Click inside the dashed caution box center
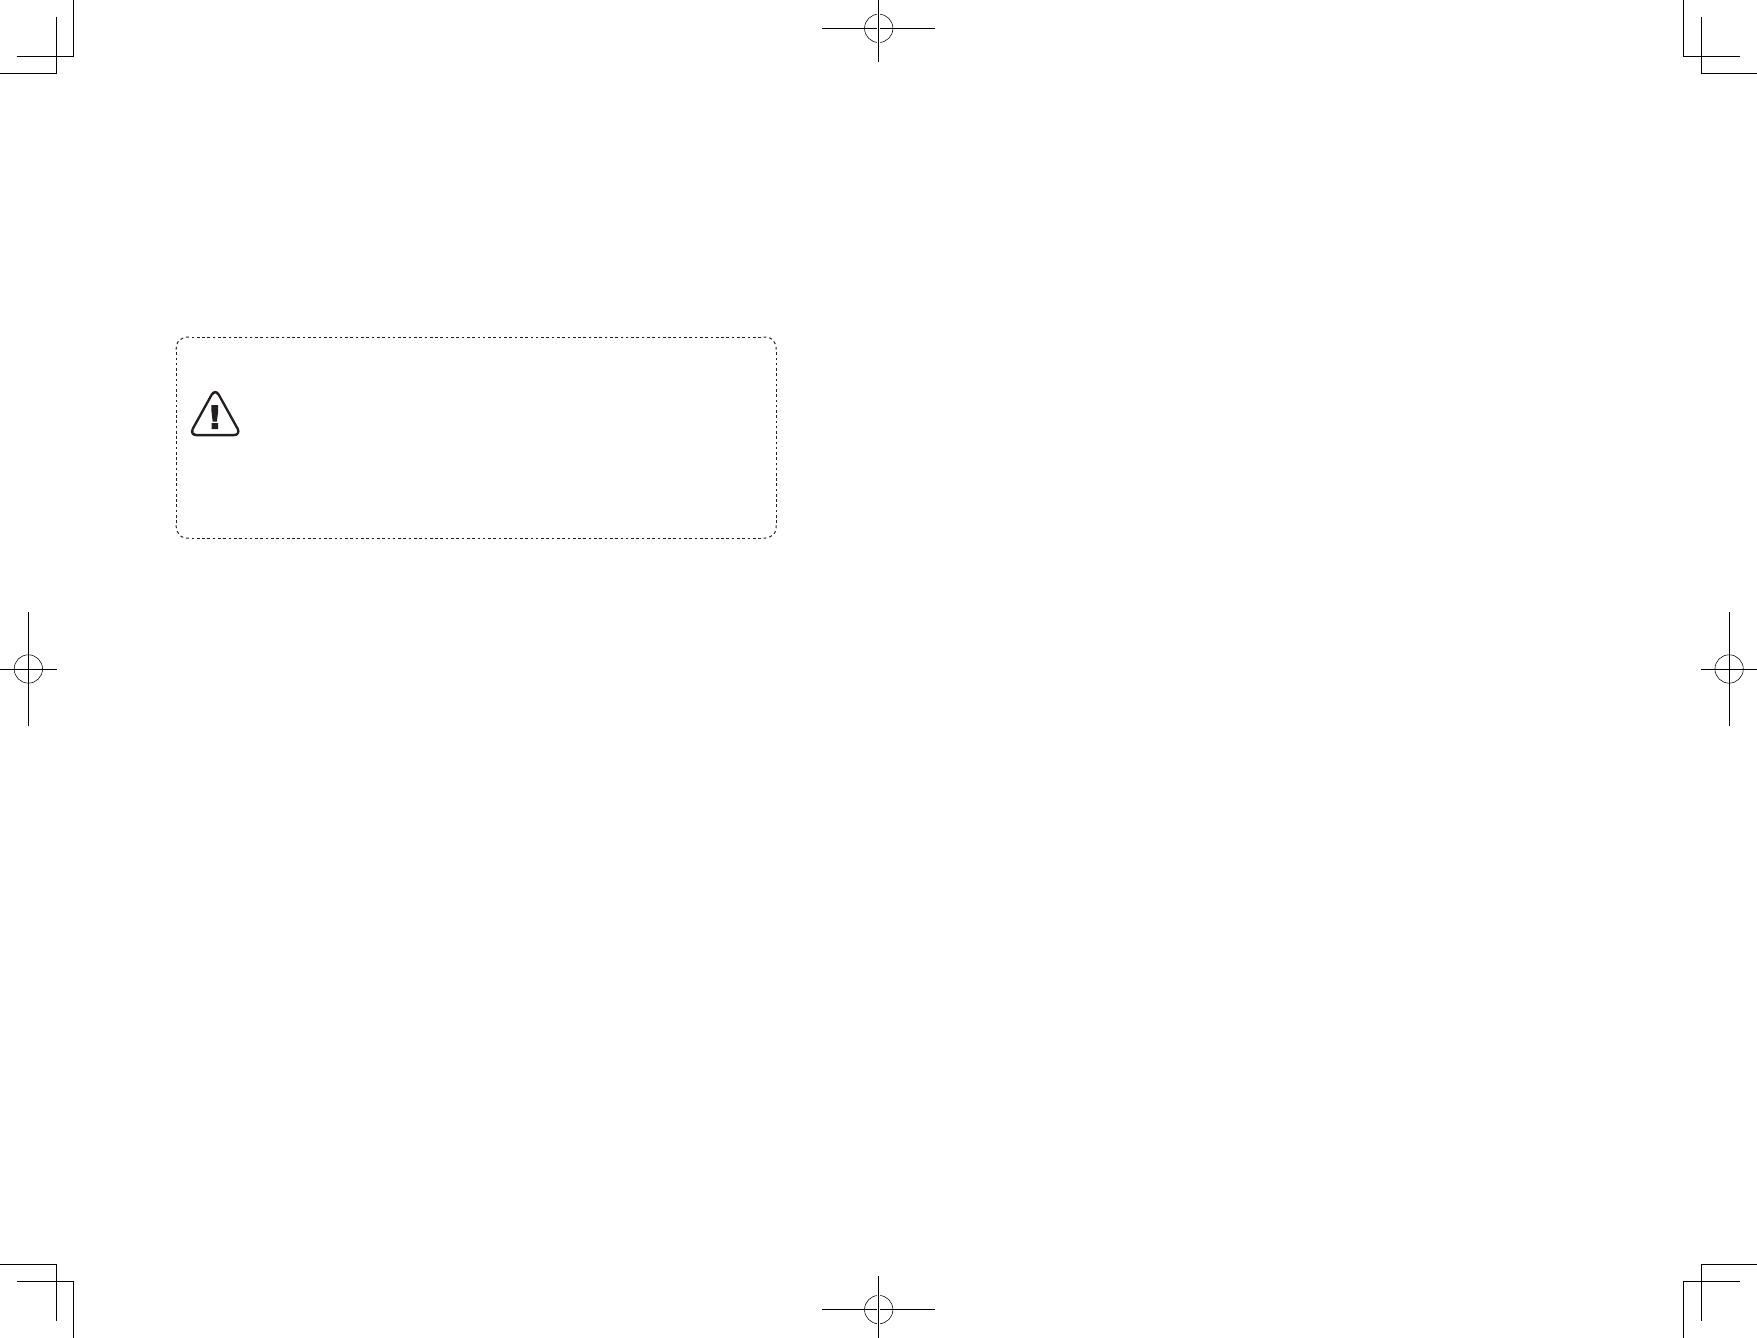This screenshot has width=1757, height=1338. pos(476,438)
